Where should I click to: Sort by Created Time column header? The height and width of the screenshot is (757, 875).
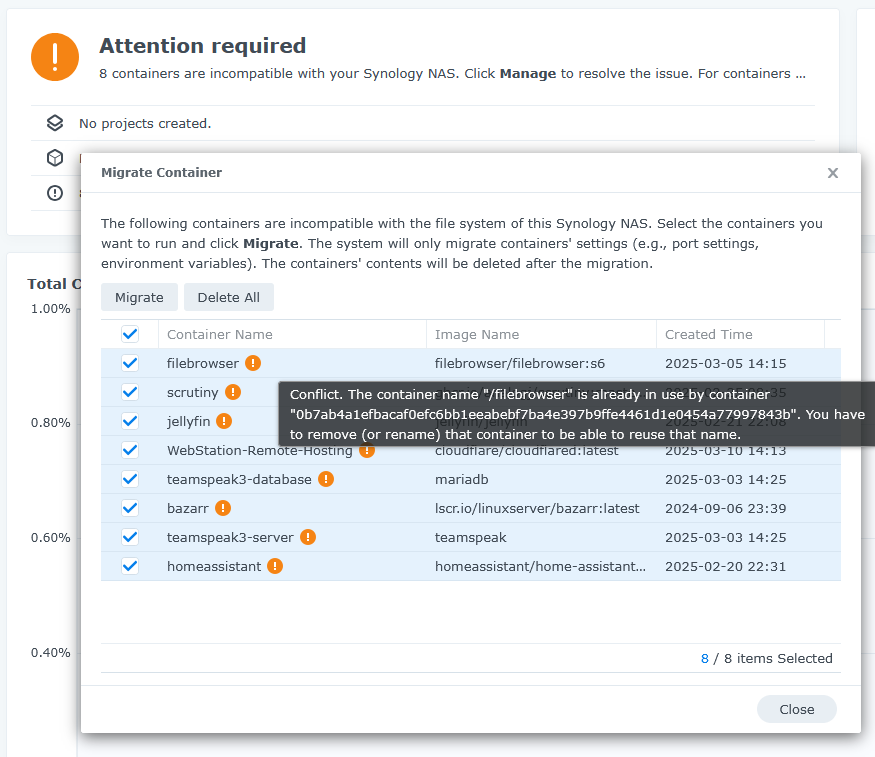[x=740, y=334]
